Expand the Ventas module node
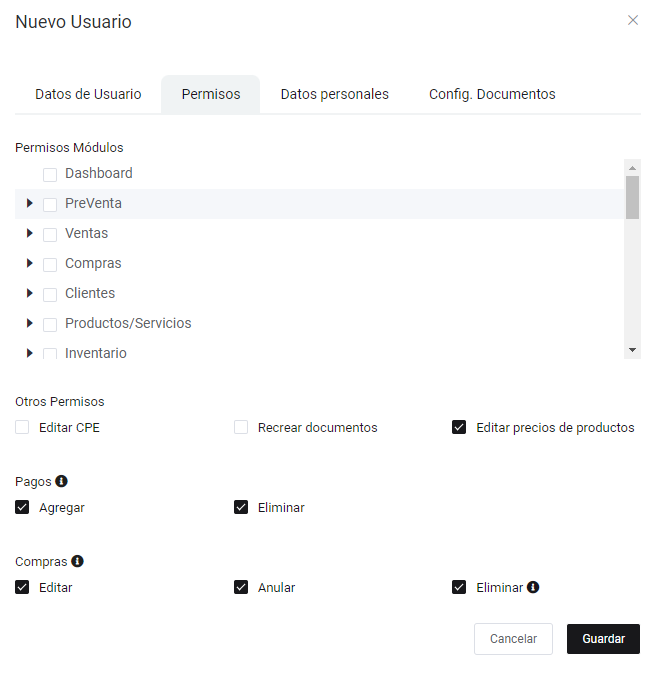This screenshot has width=651, height=674. tap(30, 233)
